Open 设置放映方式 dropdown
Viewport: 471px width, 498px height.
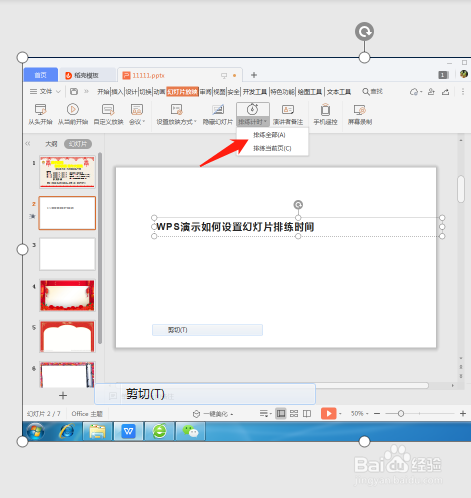coord(177,114)
